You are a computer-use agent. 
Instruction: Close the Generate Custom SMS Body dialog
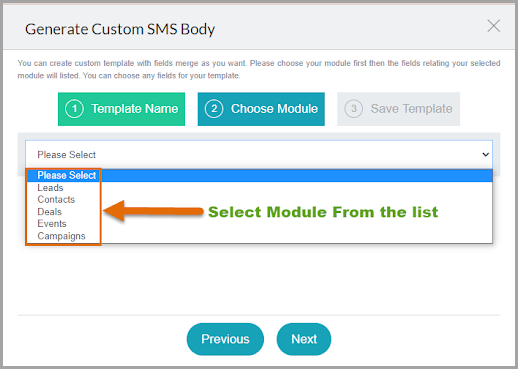pos(493,26)
